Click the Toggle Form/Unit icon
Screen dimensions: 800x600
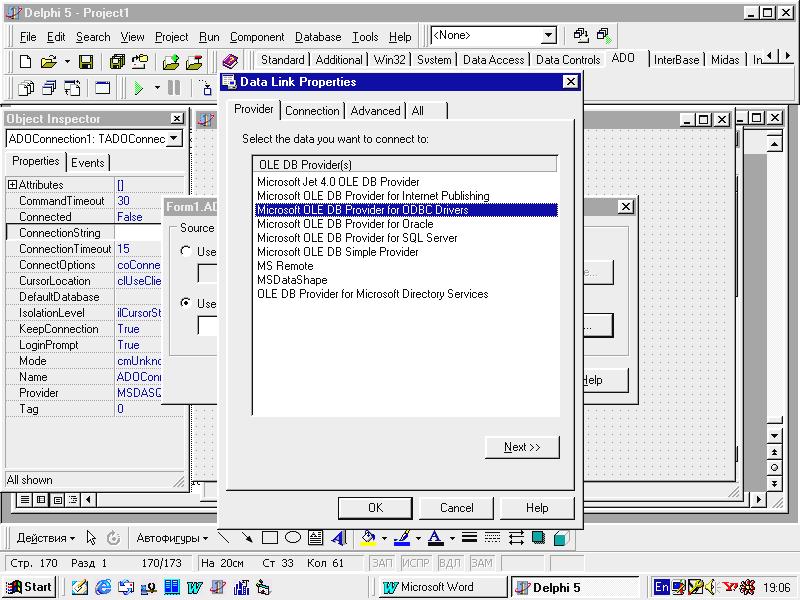72,88
